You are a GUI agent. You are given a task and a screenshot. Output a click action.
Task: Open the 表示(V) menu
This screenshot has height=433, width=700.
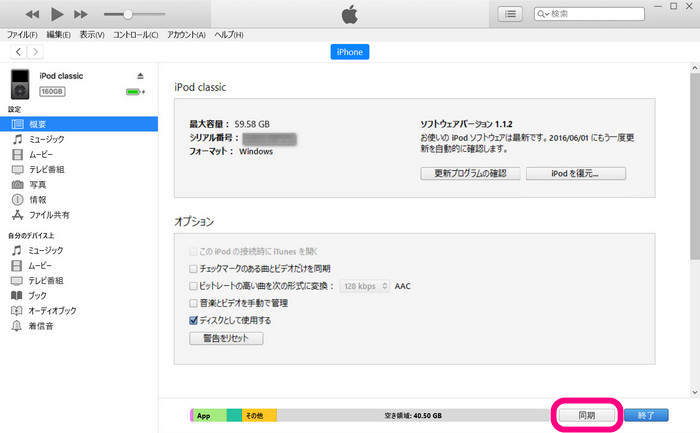click(92, 35)
